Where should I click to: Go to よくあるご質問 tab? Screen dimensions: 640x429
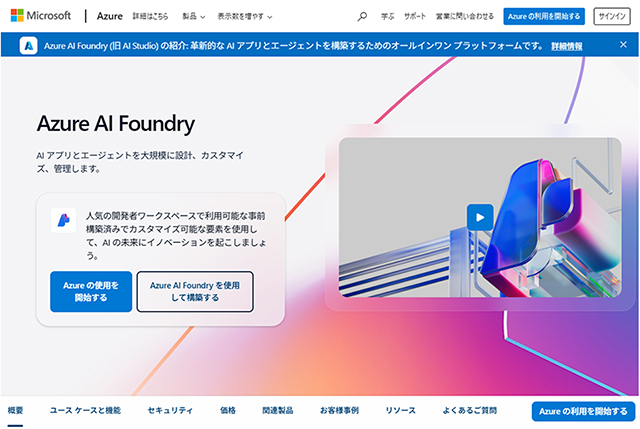tap(470, 411)
